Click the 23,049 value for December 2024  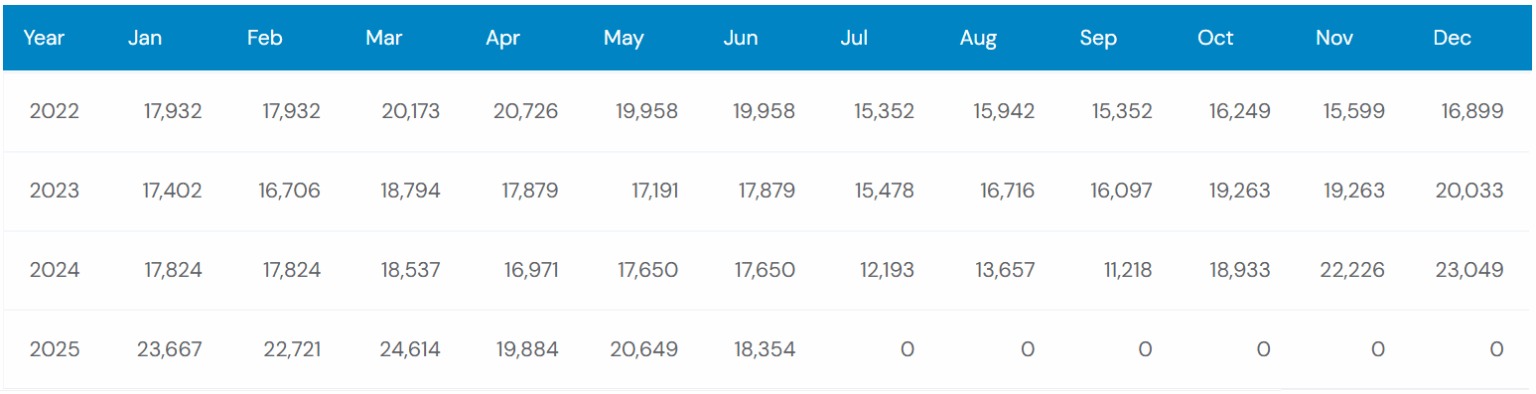coord(1470,270)
